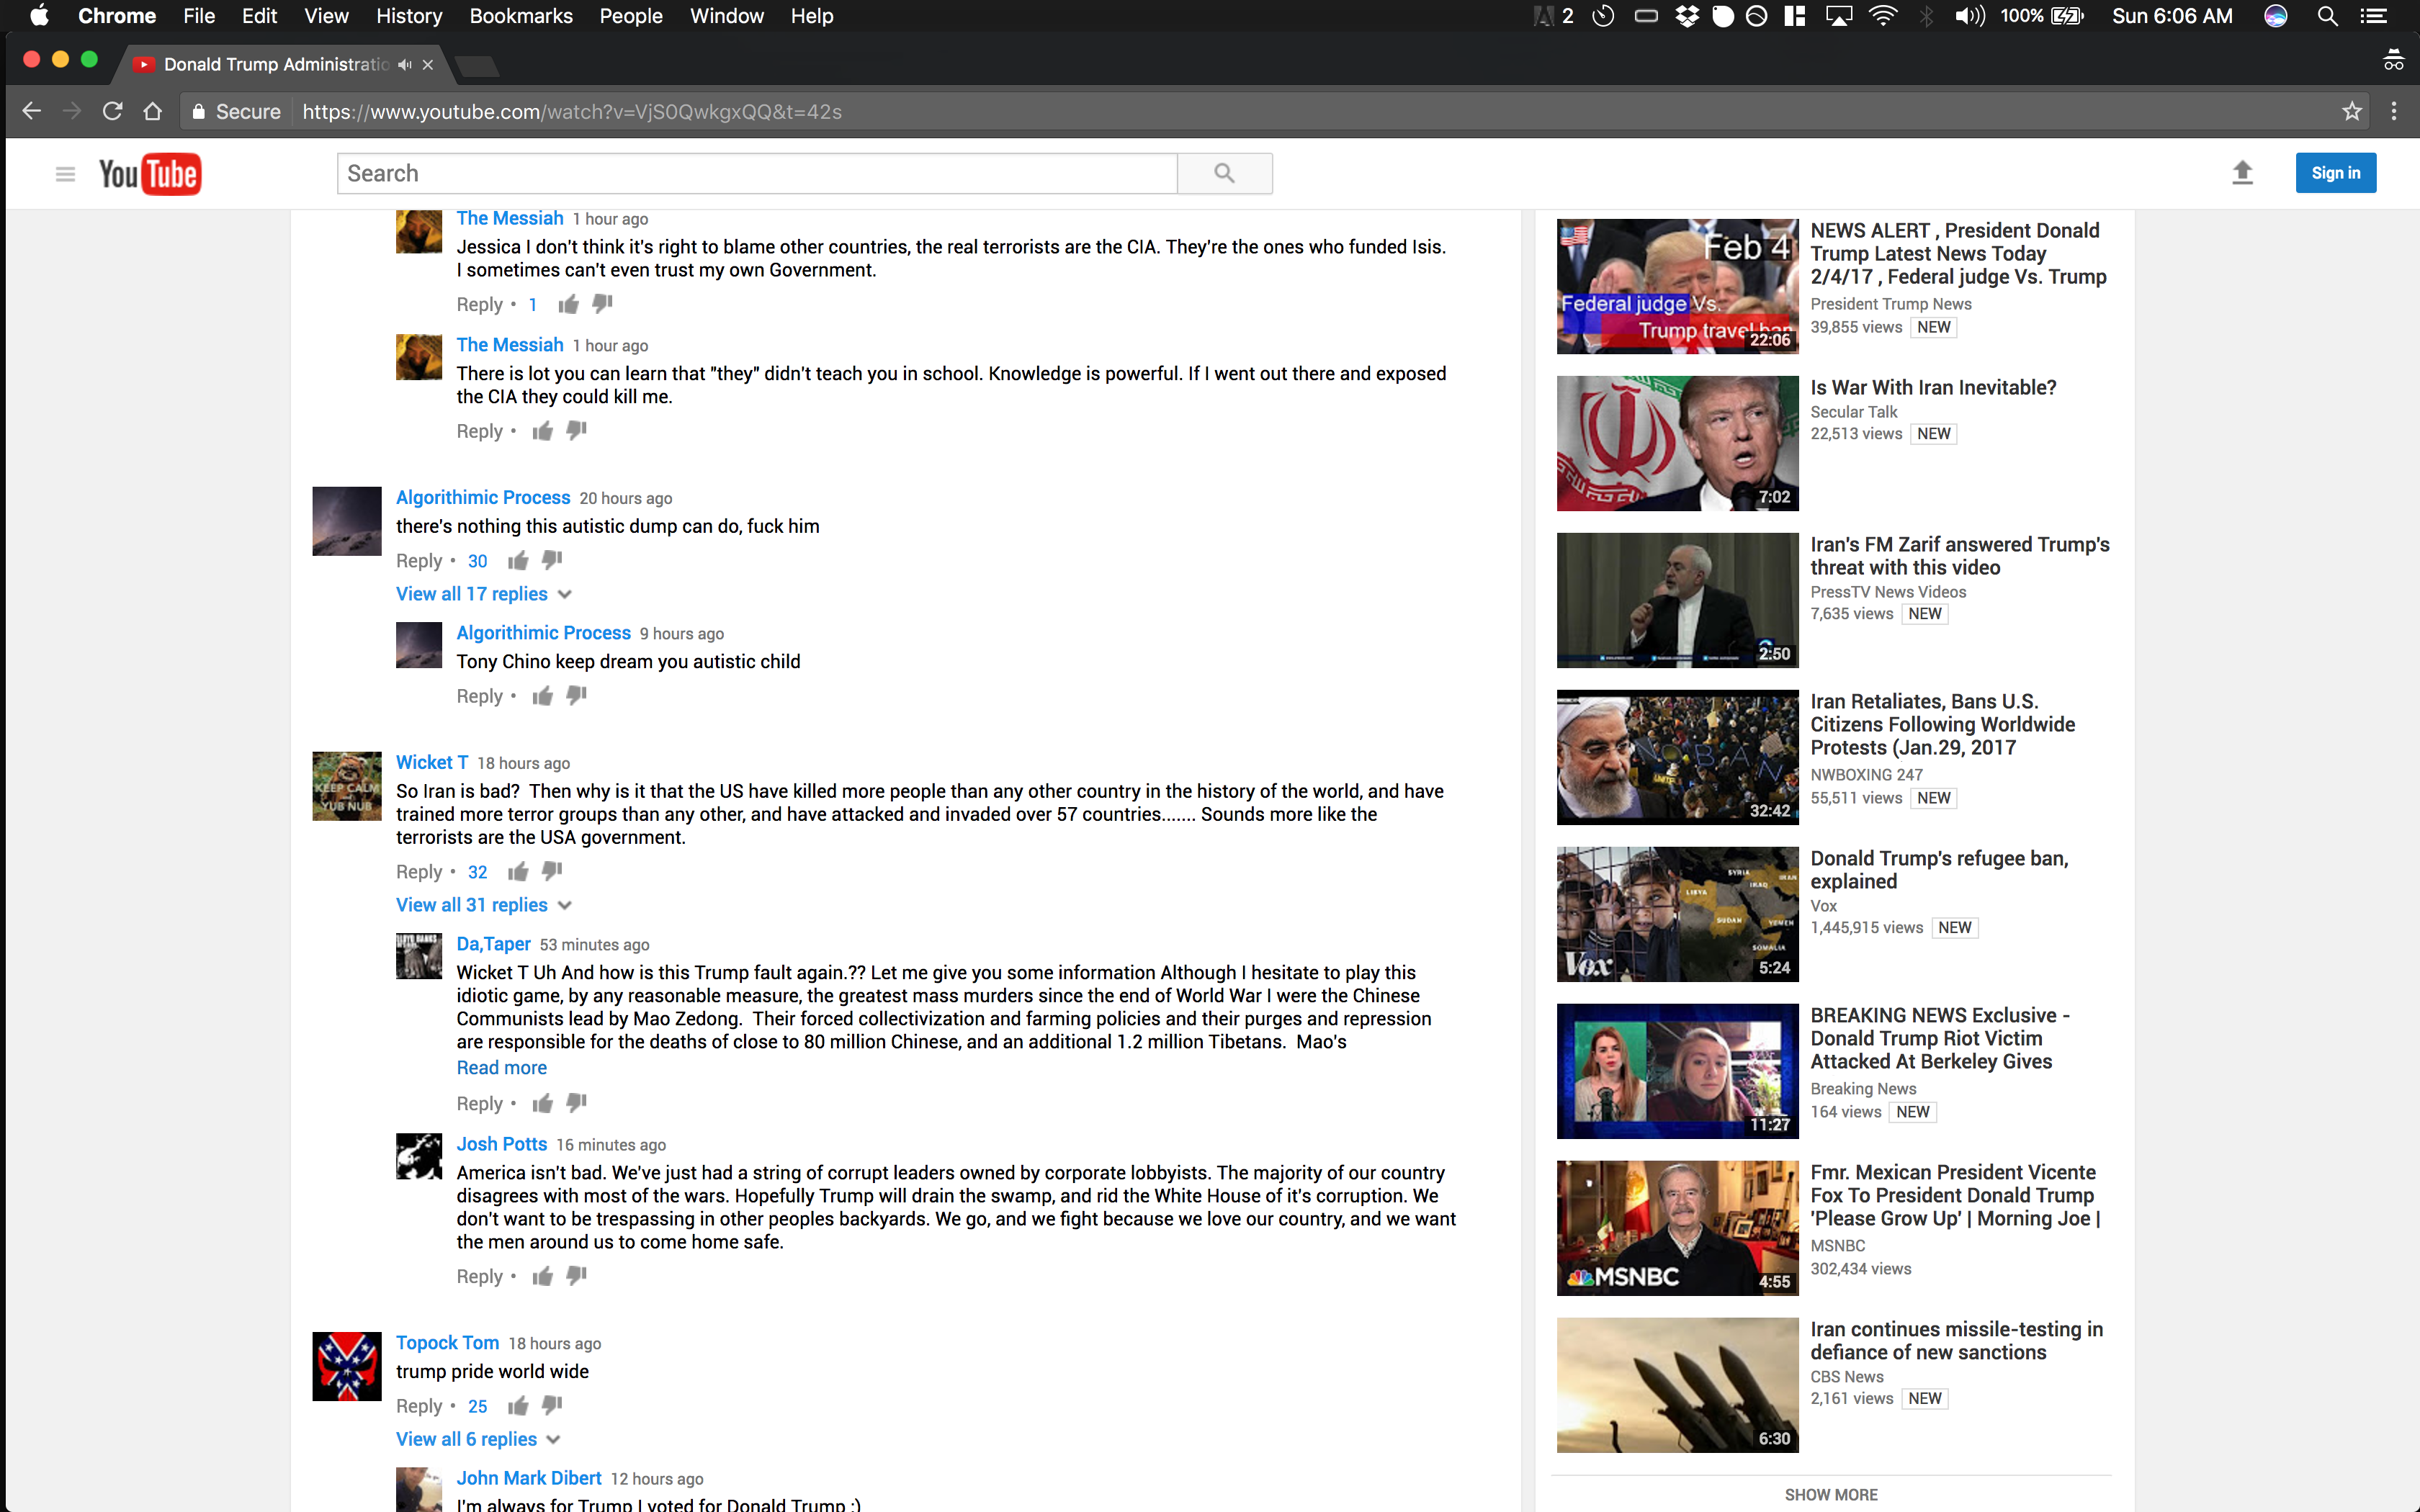Click the YouTube logo
Image resolution: width=2420 pixels, height=1512 pixels.
tap(150, 174)
